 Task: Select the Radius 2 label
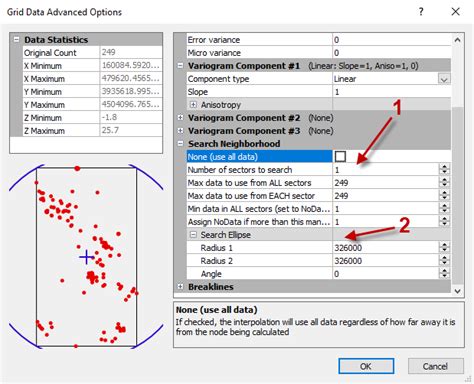click(216, 261)
